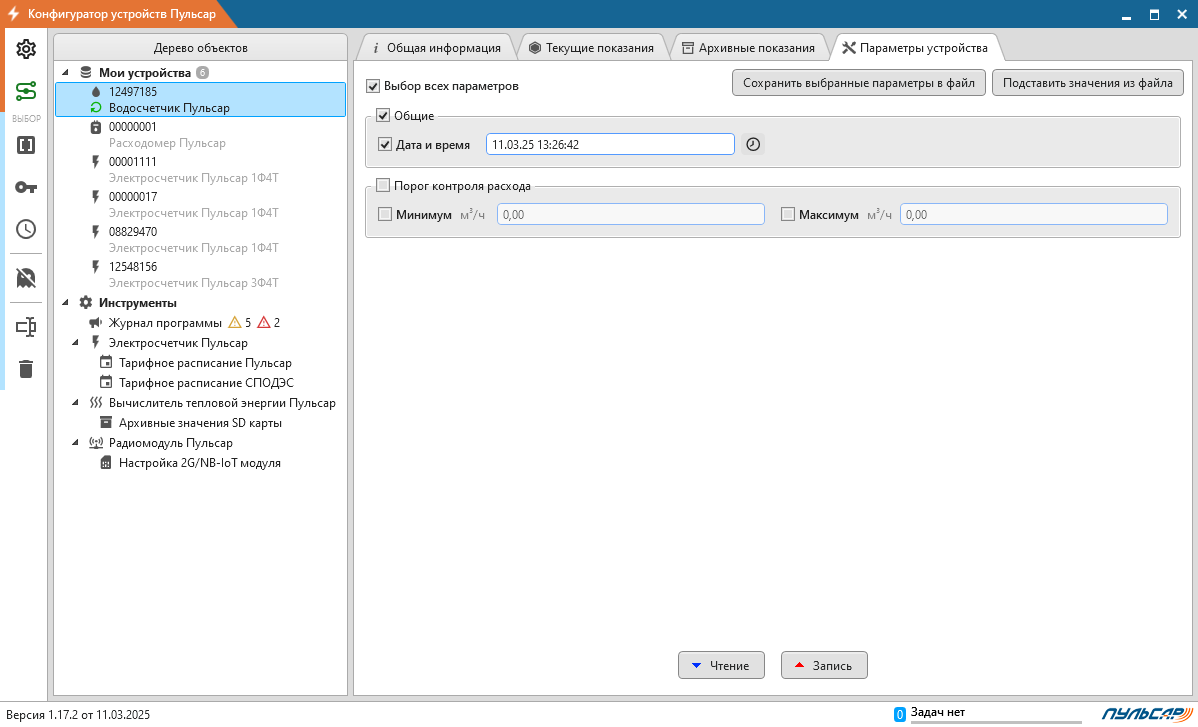Select Электросчетчик device 00000017
1198x727 pixels.
click(200, 205)
